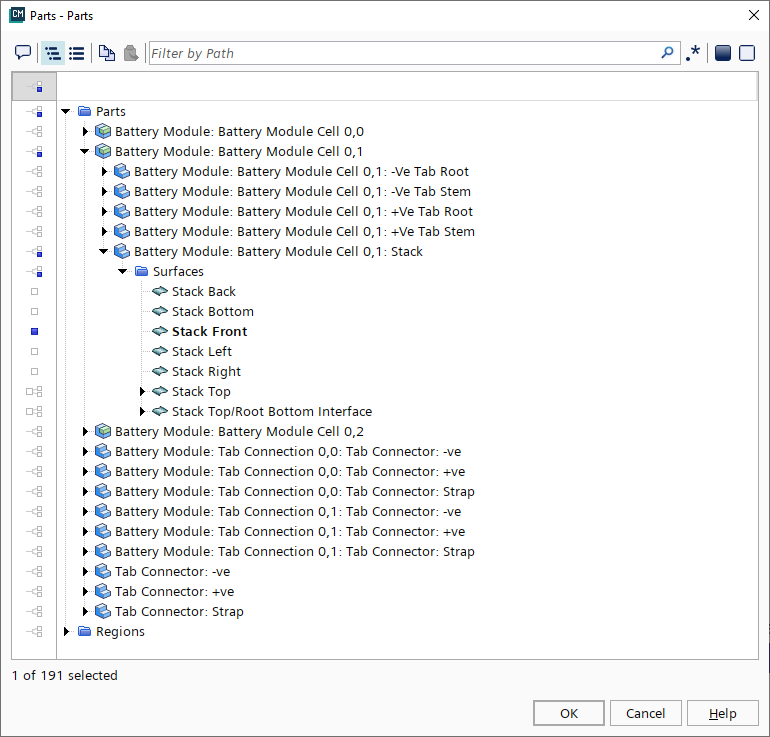This screenshot has width=770, height=737.
Task: Click the filled square select-all icon
Action: pos(722,53)
